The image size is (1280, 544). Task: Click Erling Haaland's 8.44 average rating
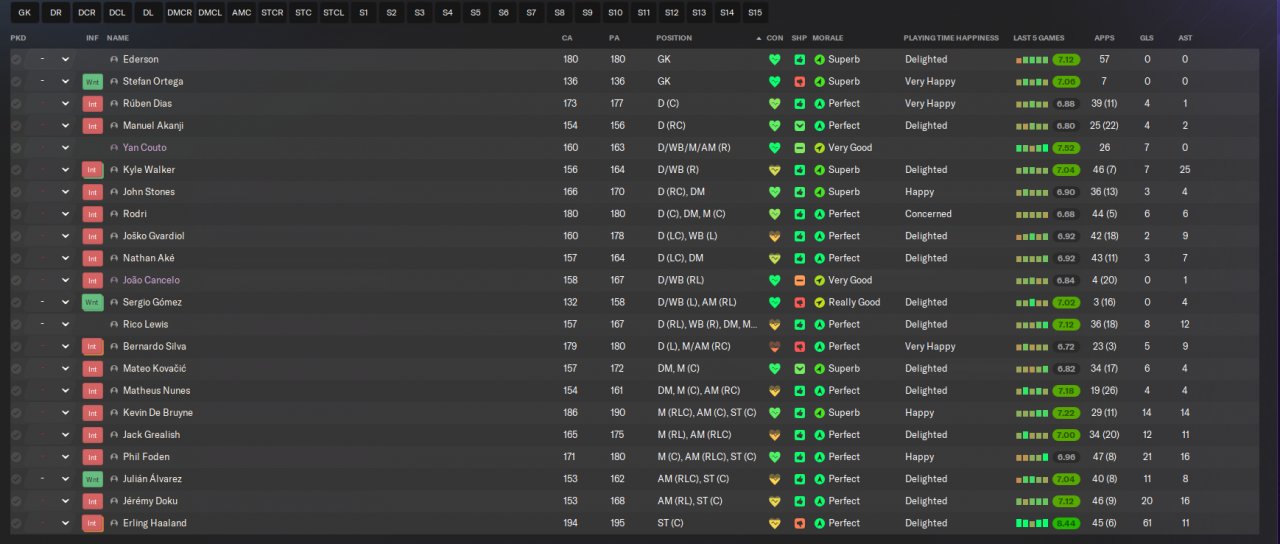[1066, 523]
